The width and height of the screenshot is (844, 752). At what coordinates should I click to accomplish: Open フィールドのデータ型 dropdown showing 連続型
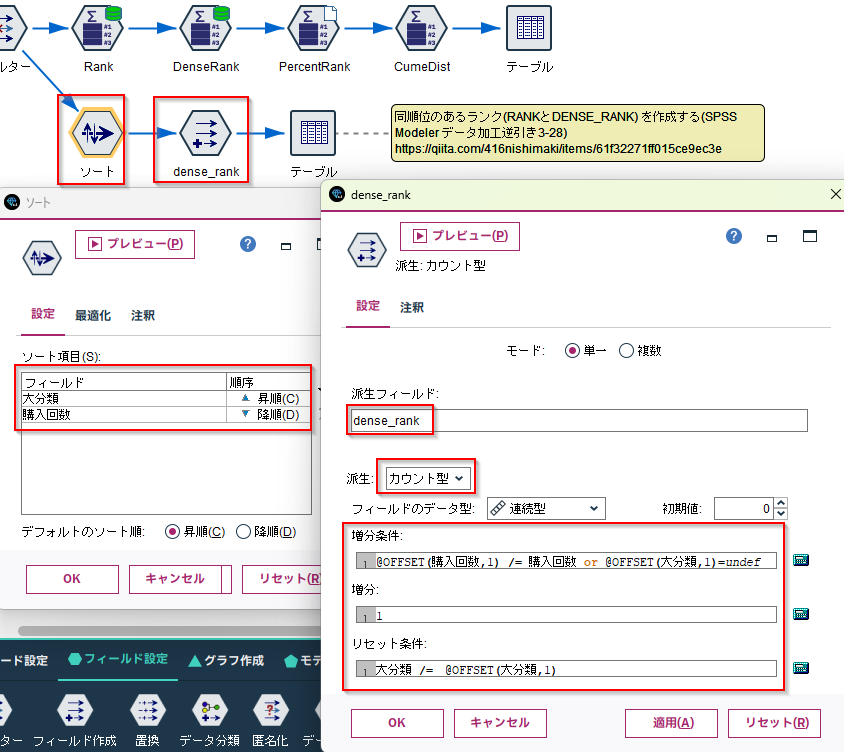pyautogui.click(x=546, y=508)
